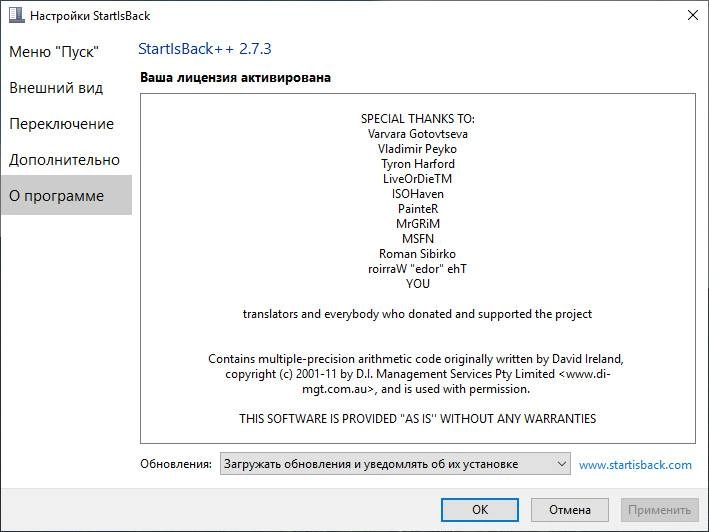Click the PainteR credit line
The image size is (709, 532).
tap(418, 209)
